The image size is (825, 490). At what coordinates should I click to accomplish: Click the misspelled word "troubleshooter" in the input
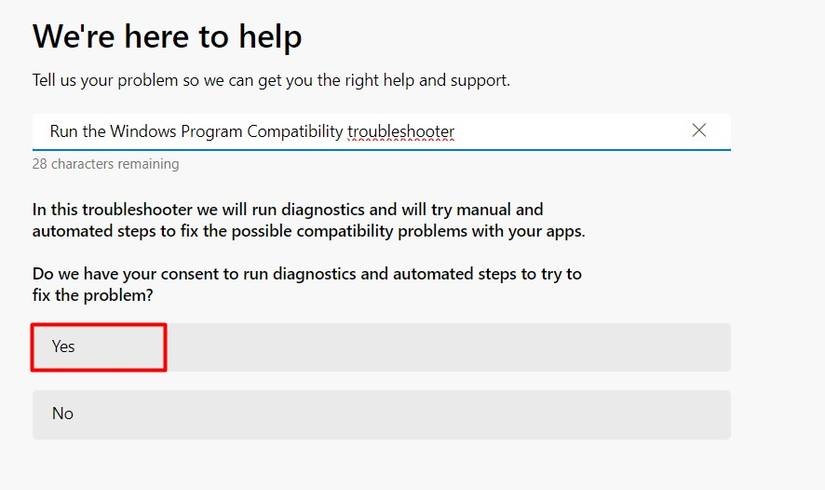[x=400, y=131]
